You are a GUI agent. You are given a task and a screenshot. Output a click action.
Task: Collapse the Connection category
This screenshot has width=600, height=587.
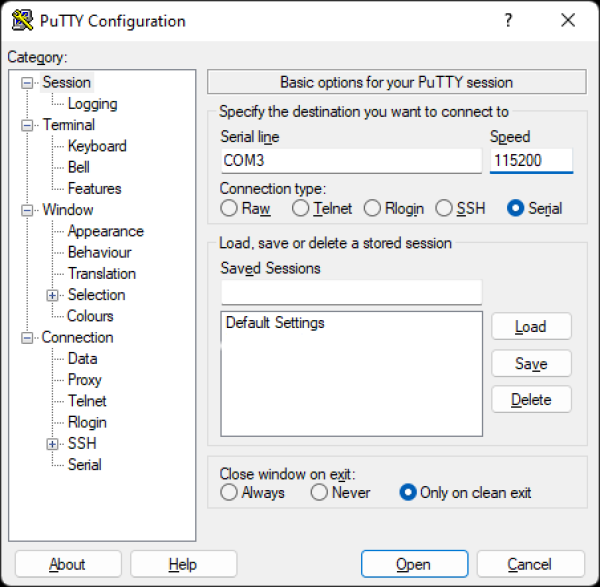coord(27,338)
